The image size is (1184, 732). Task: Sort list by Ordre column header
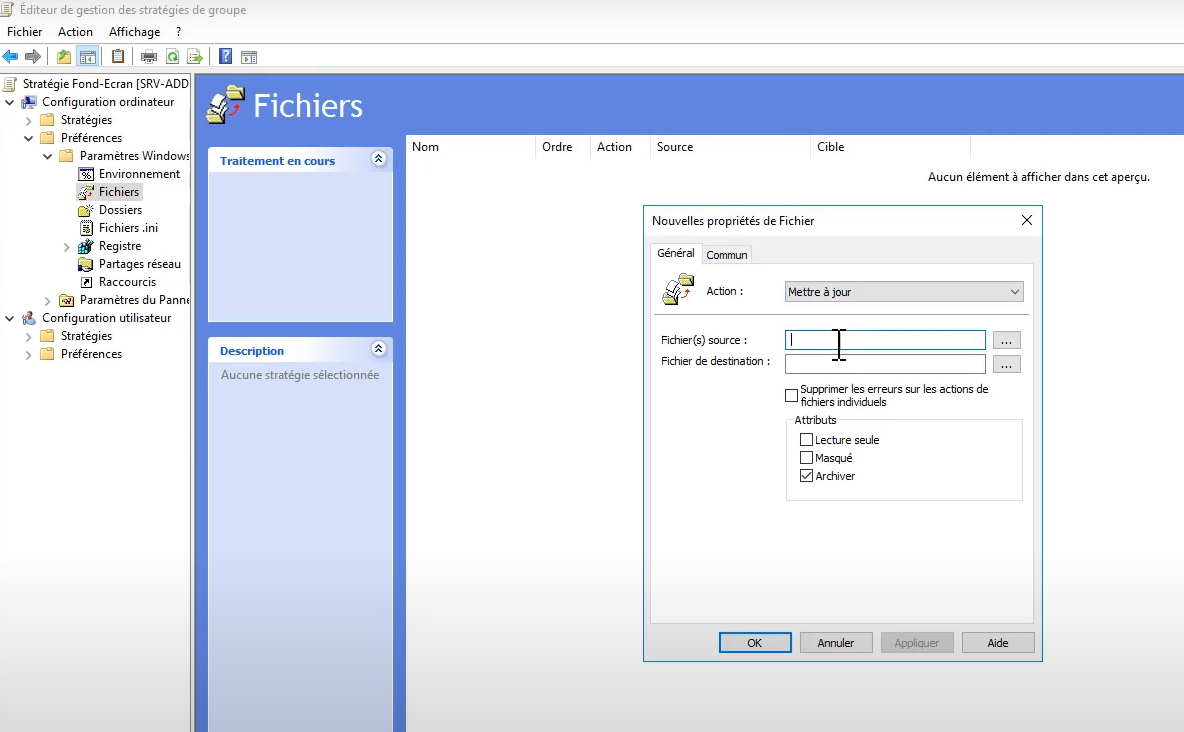(563, 147)
